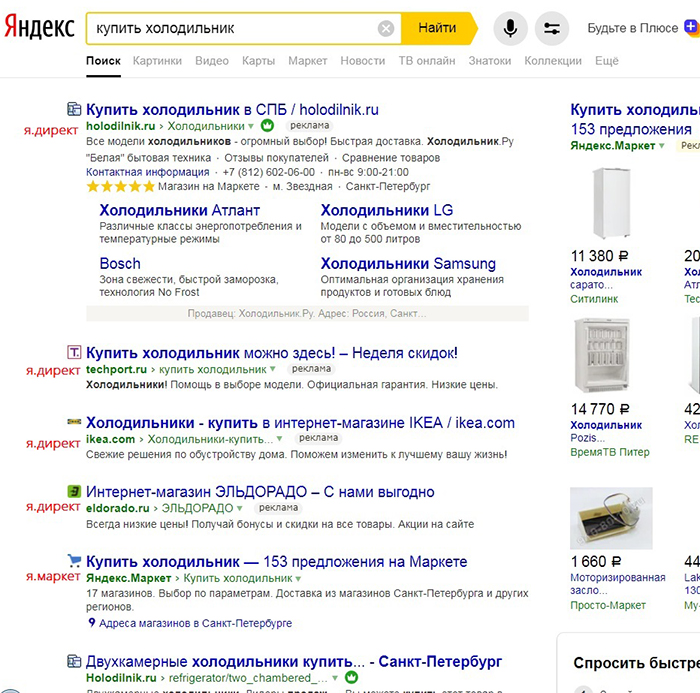Expand dropdown arrow next to eldorado.ru ЭЛЬДОРАДО
This screenshot has width=700, height=693.
coord(240,508)
